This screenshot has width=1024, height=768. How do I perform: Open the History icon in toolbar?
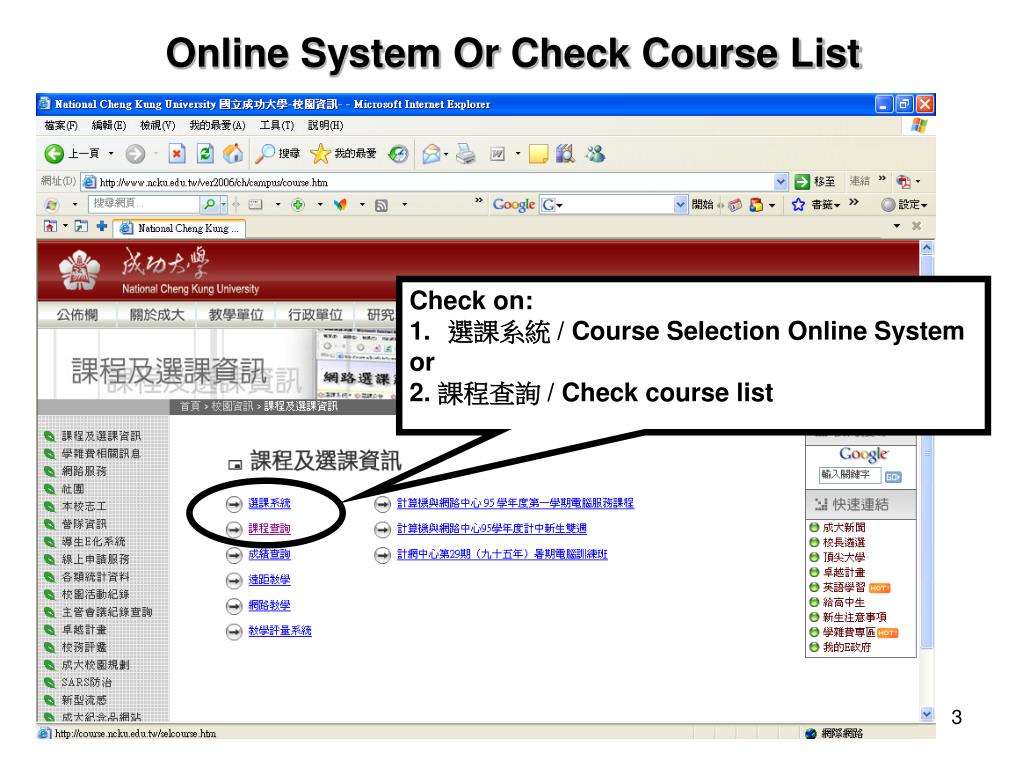click(x=398, y=153)
